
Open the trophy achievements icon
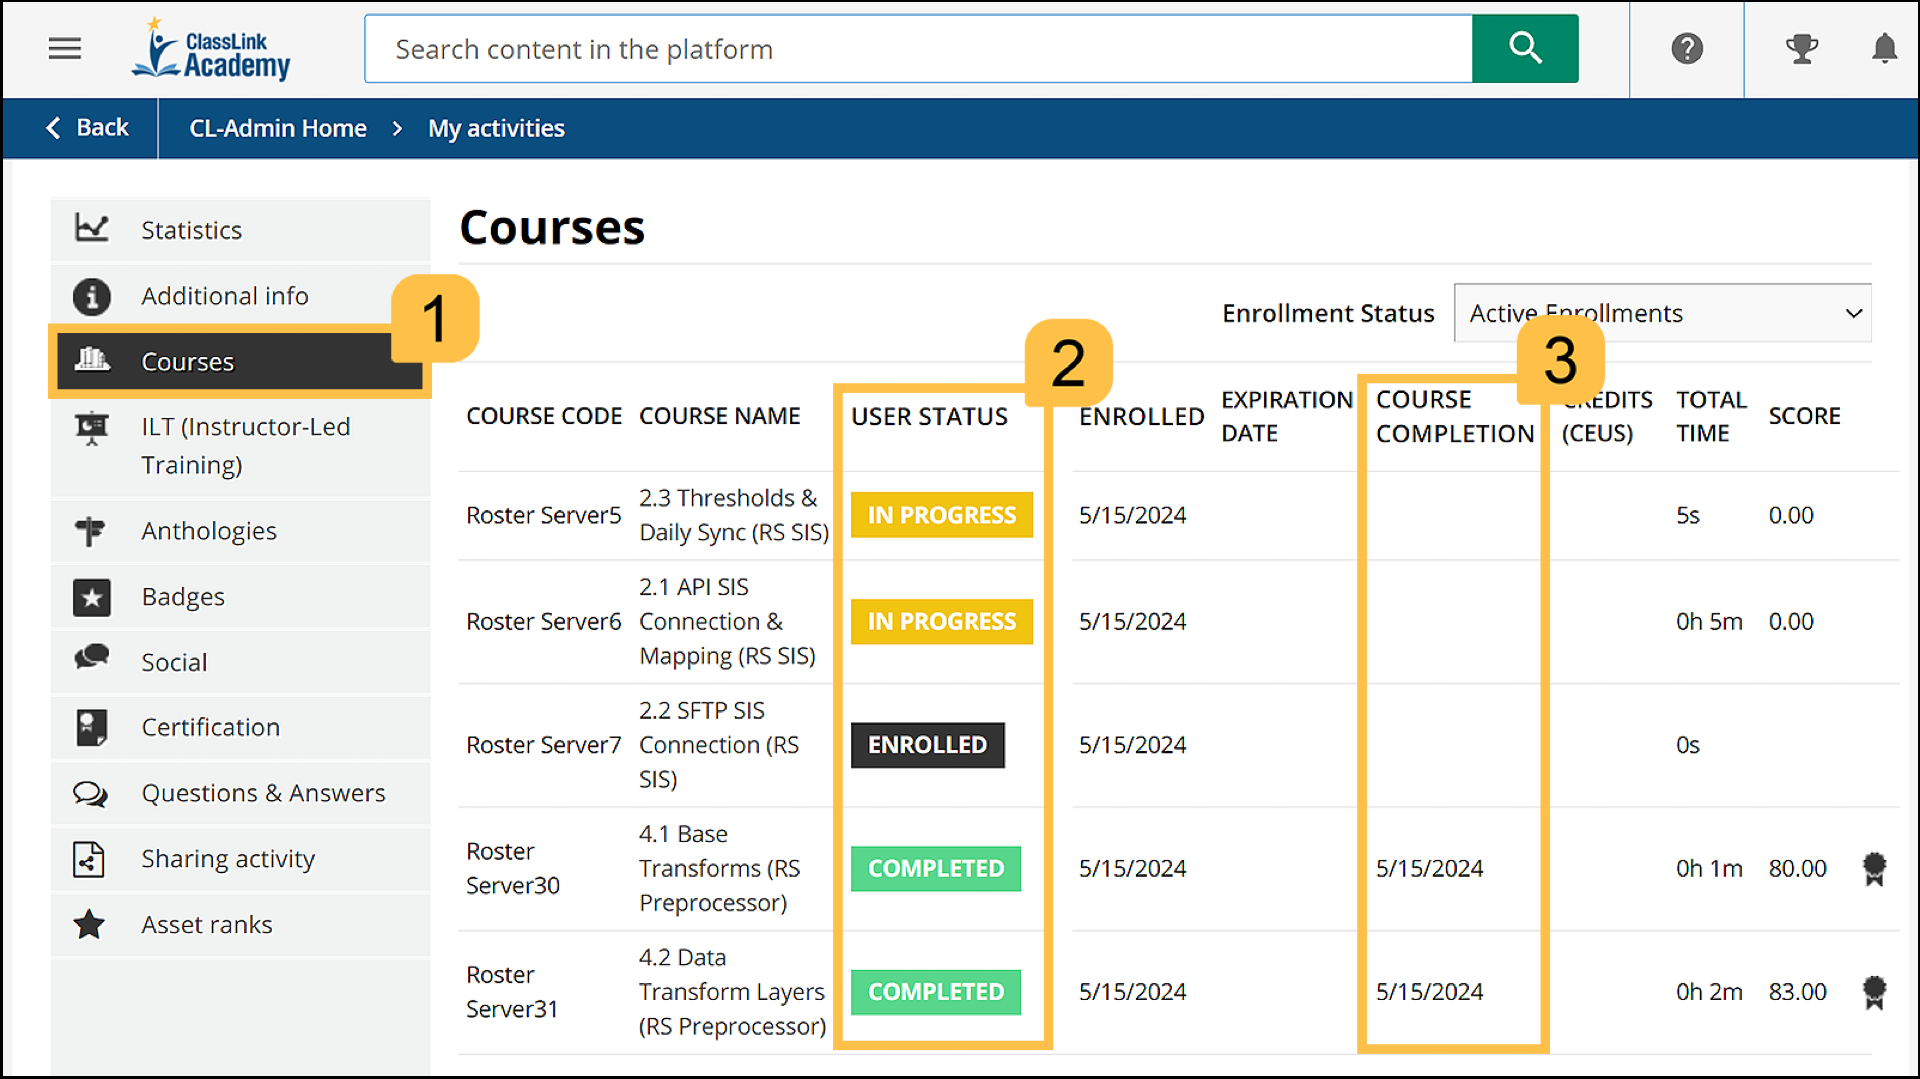(1801, 48)
